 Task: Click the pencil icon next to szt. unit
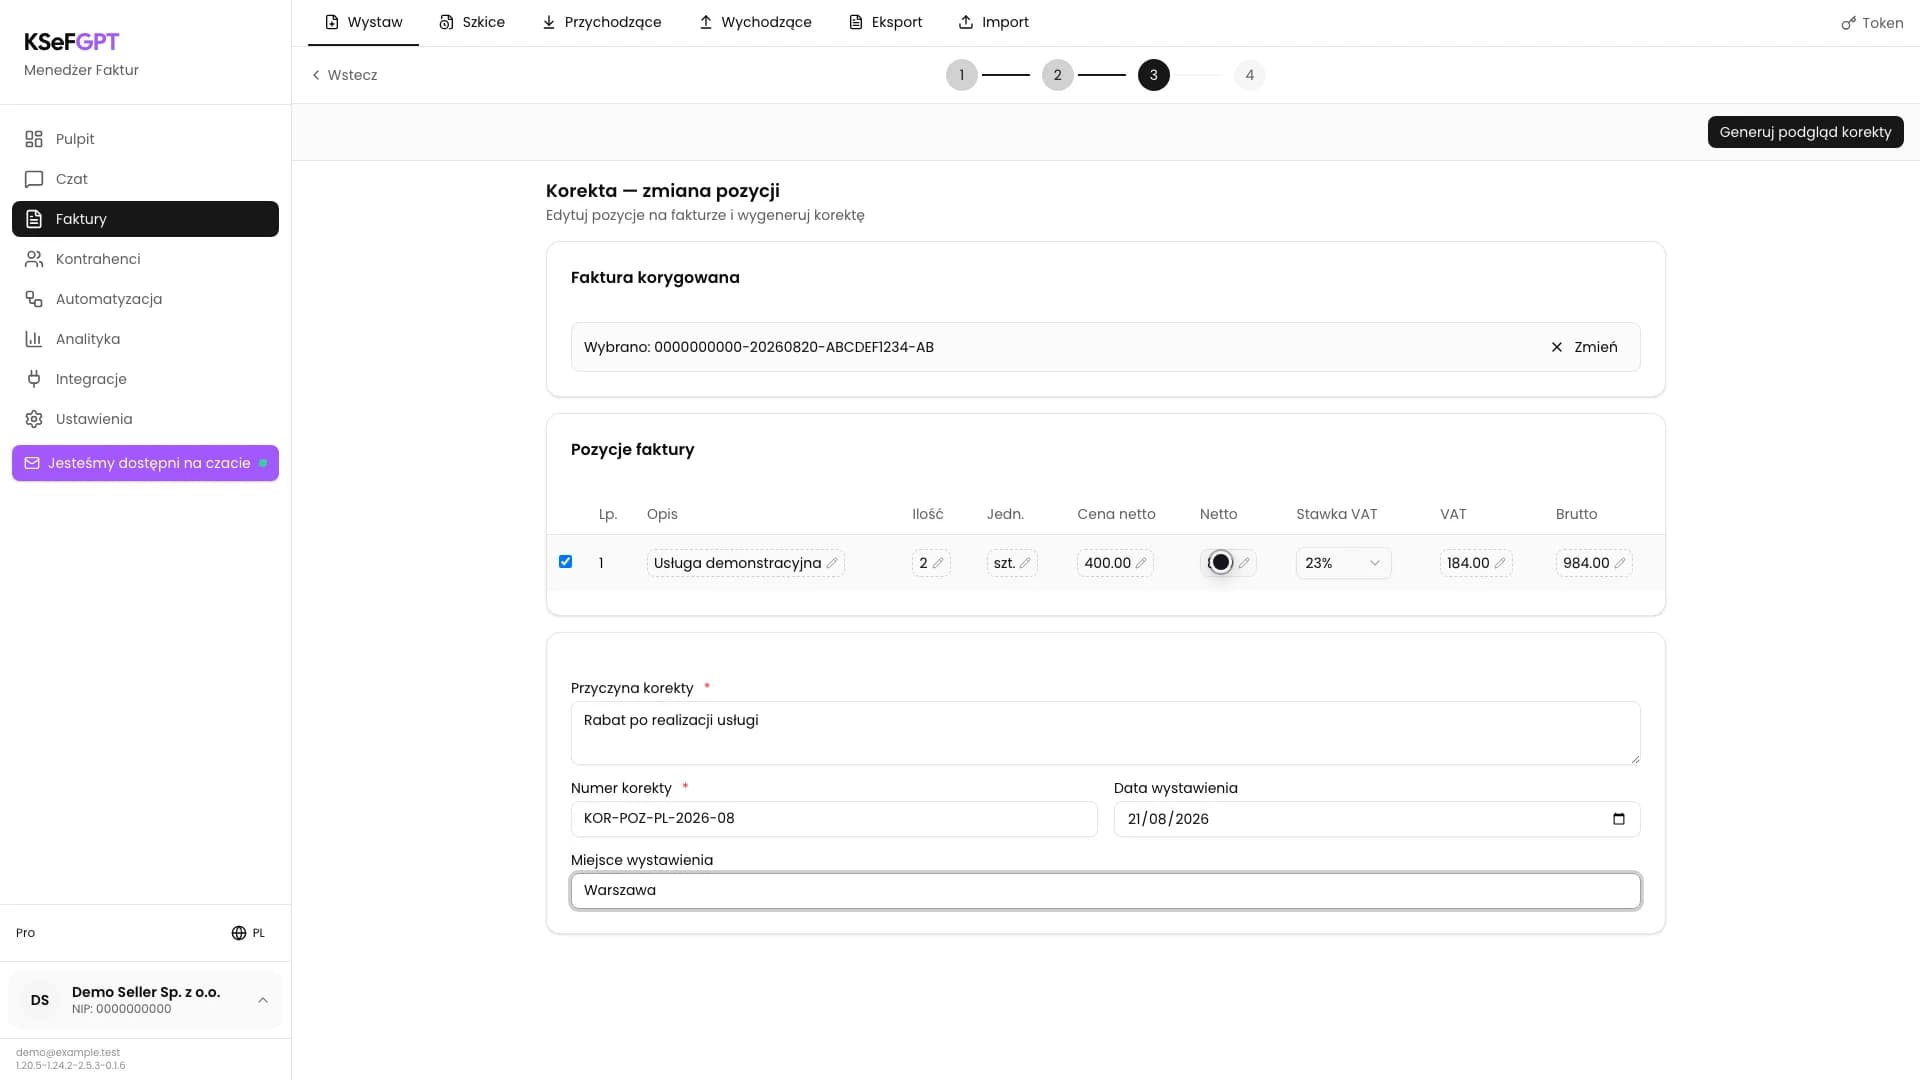[1025, 563]
